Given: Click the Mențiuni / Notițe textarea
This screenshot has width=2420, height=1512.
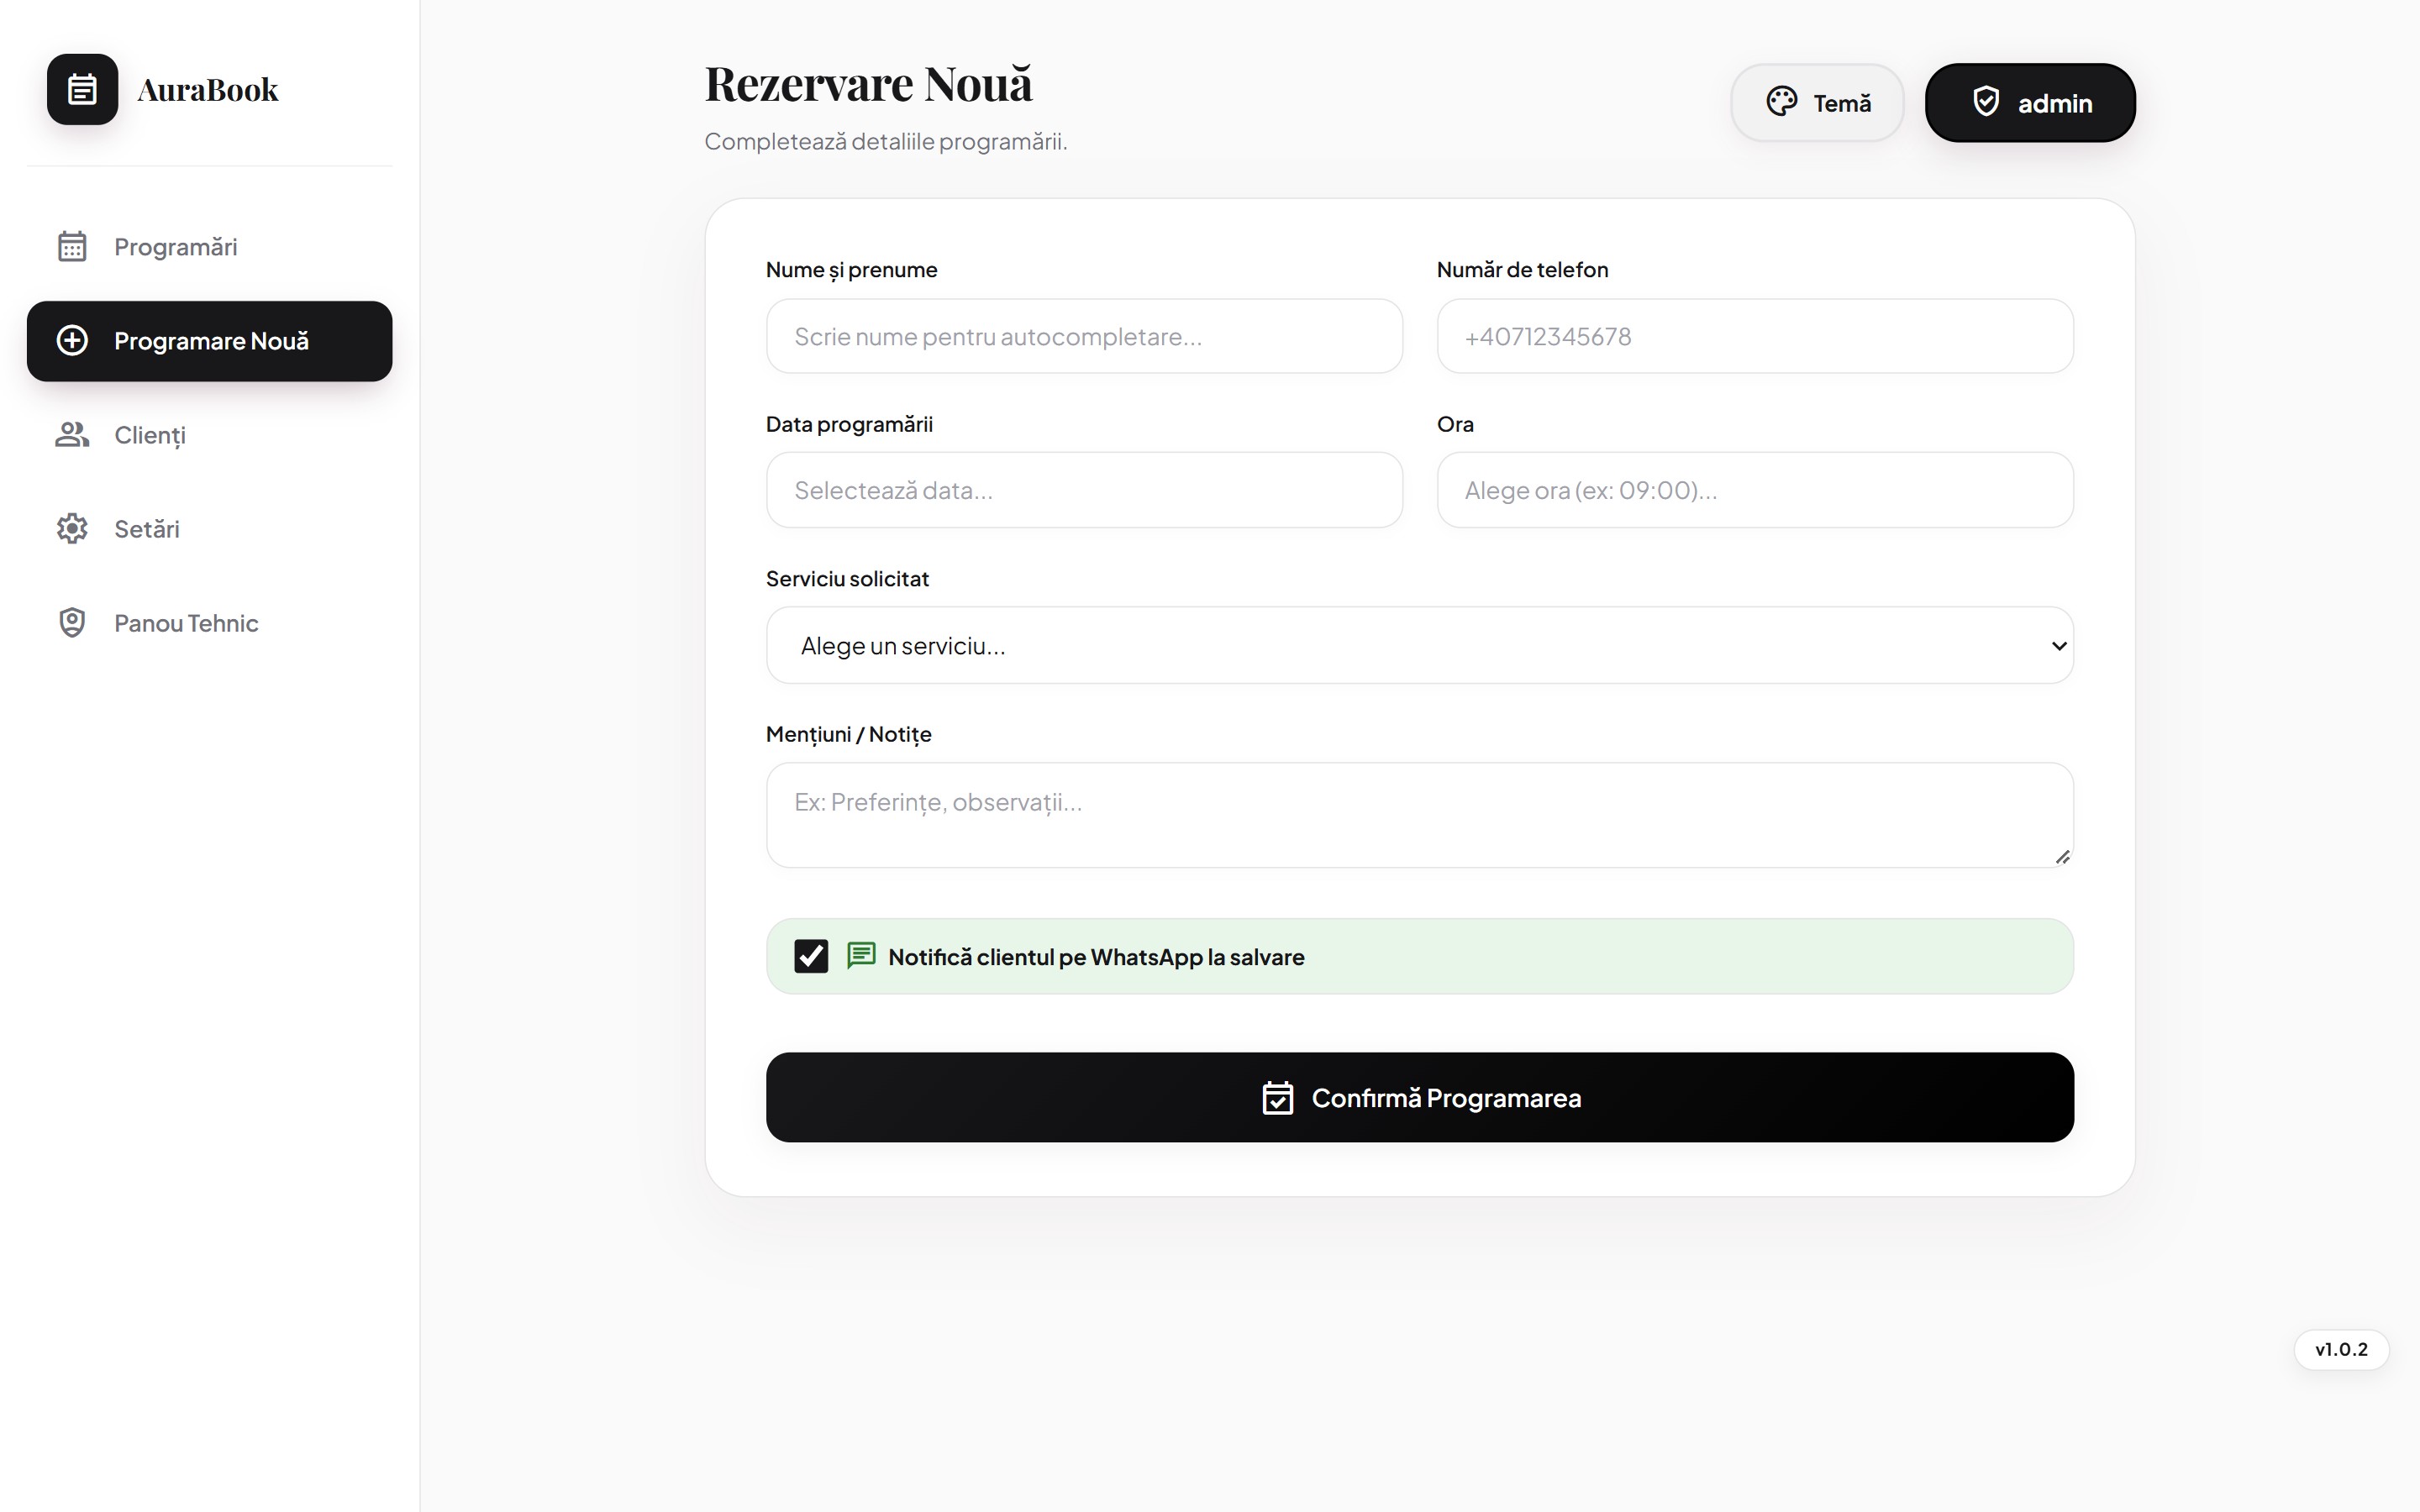Looking at the screenshot, I should (1419, 815).
